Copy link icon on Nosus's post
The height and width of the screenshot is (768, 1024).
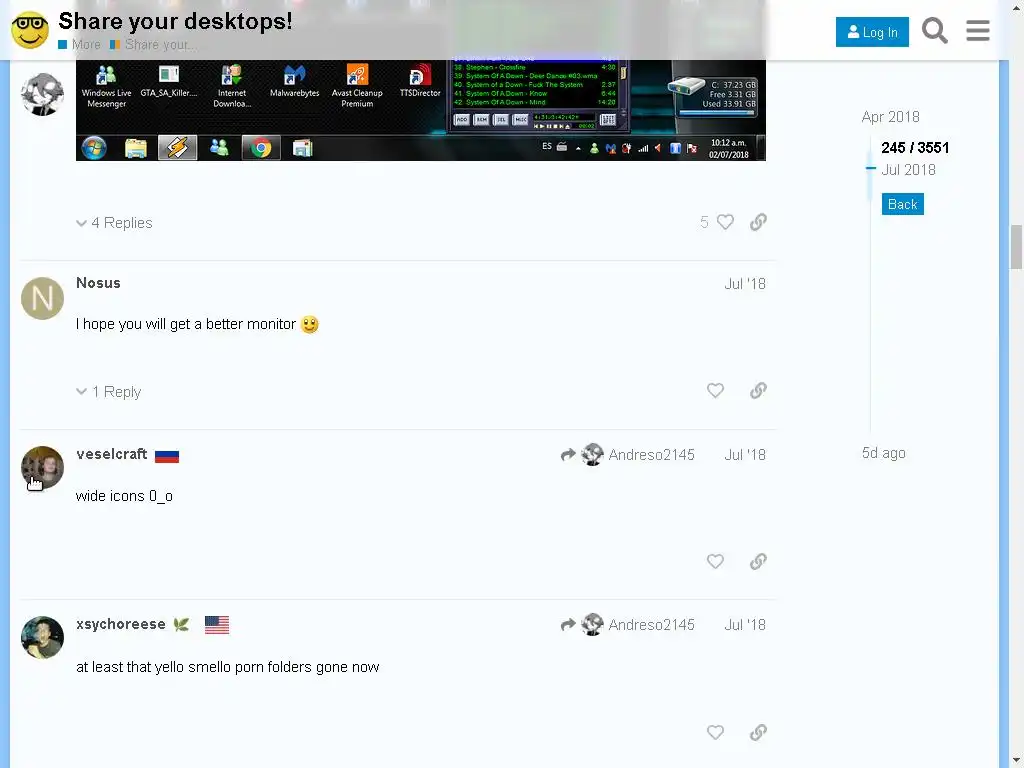(x=758, y=391)
